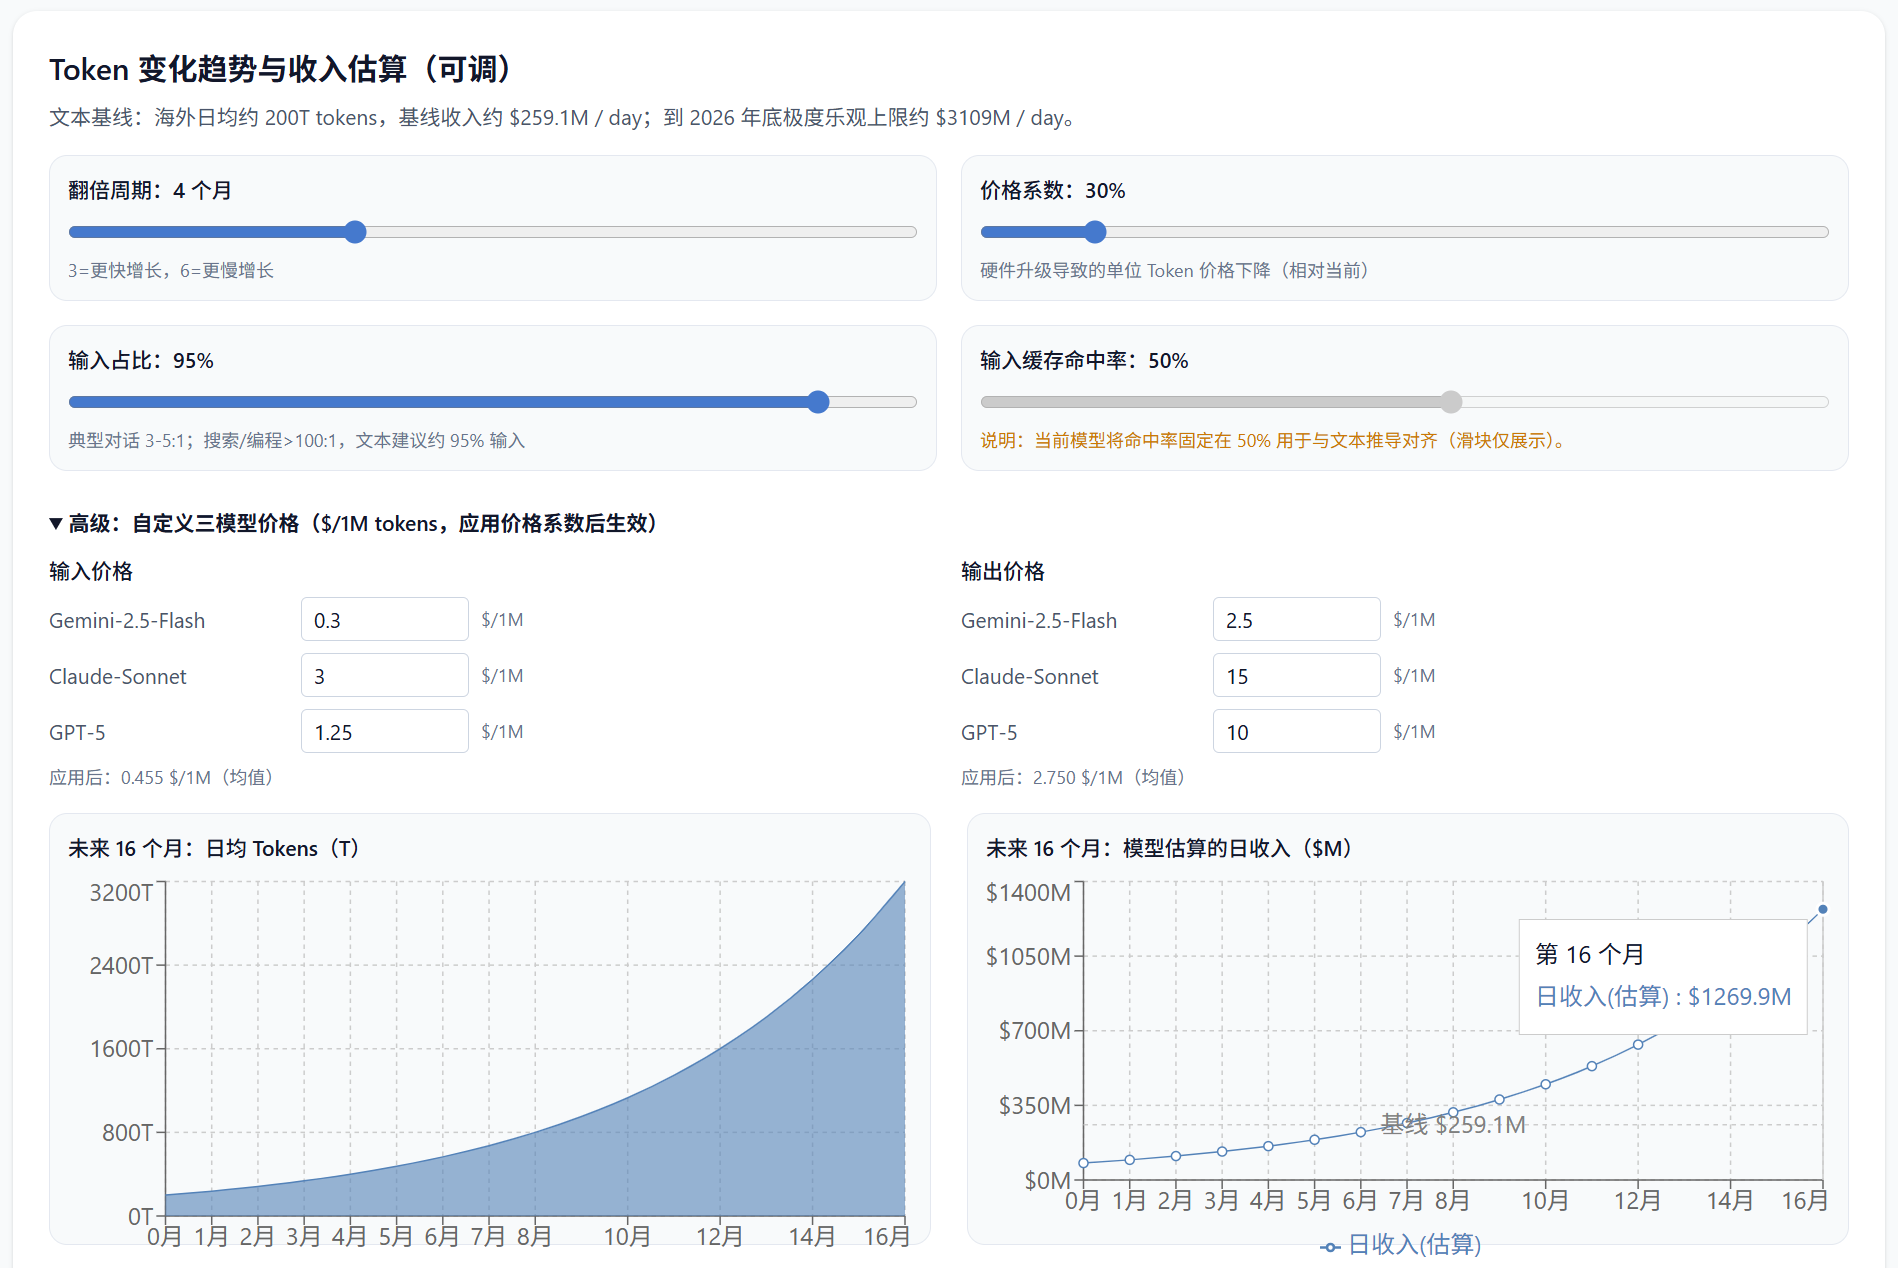The image size is (1898, 1268).
Task: Edit the Gemini-2.5-Flash input price field
Action: (384, 619)
